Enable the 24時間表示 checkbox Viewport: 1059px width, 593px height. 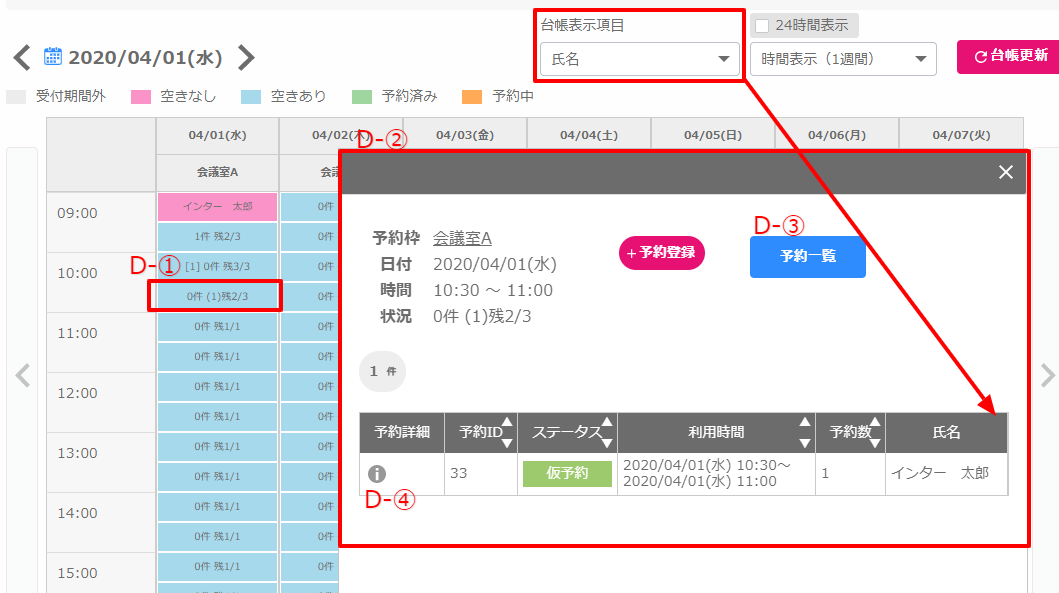coord(762,26)
